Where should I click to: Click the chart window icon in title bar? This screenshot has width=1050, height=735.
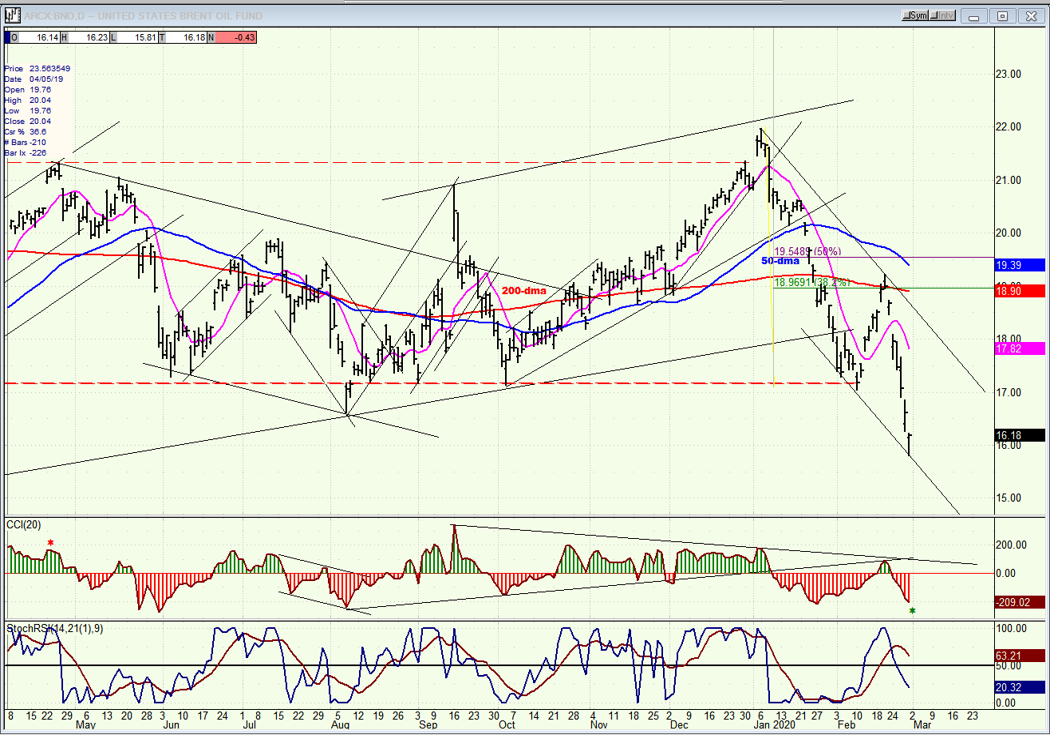[x=13, y=15]
